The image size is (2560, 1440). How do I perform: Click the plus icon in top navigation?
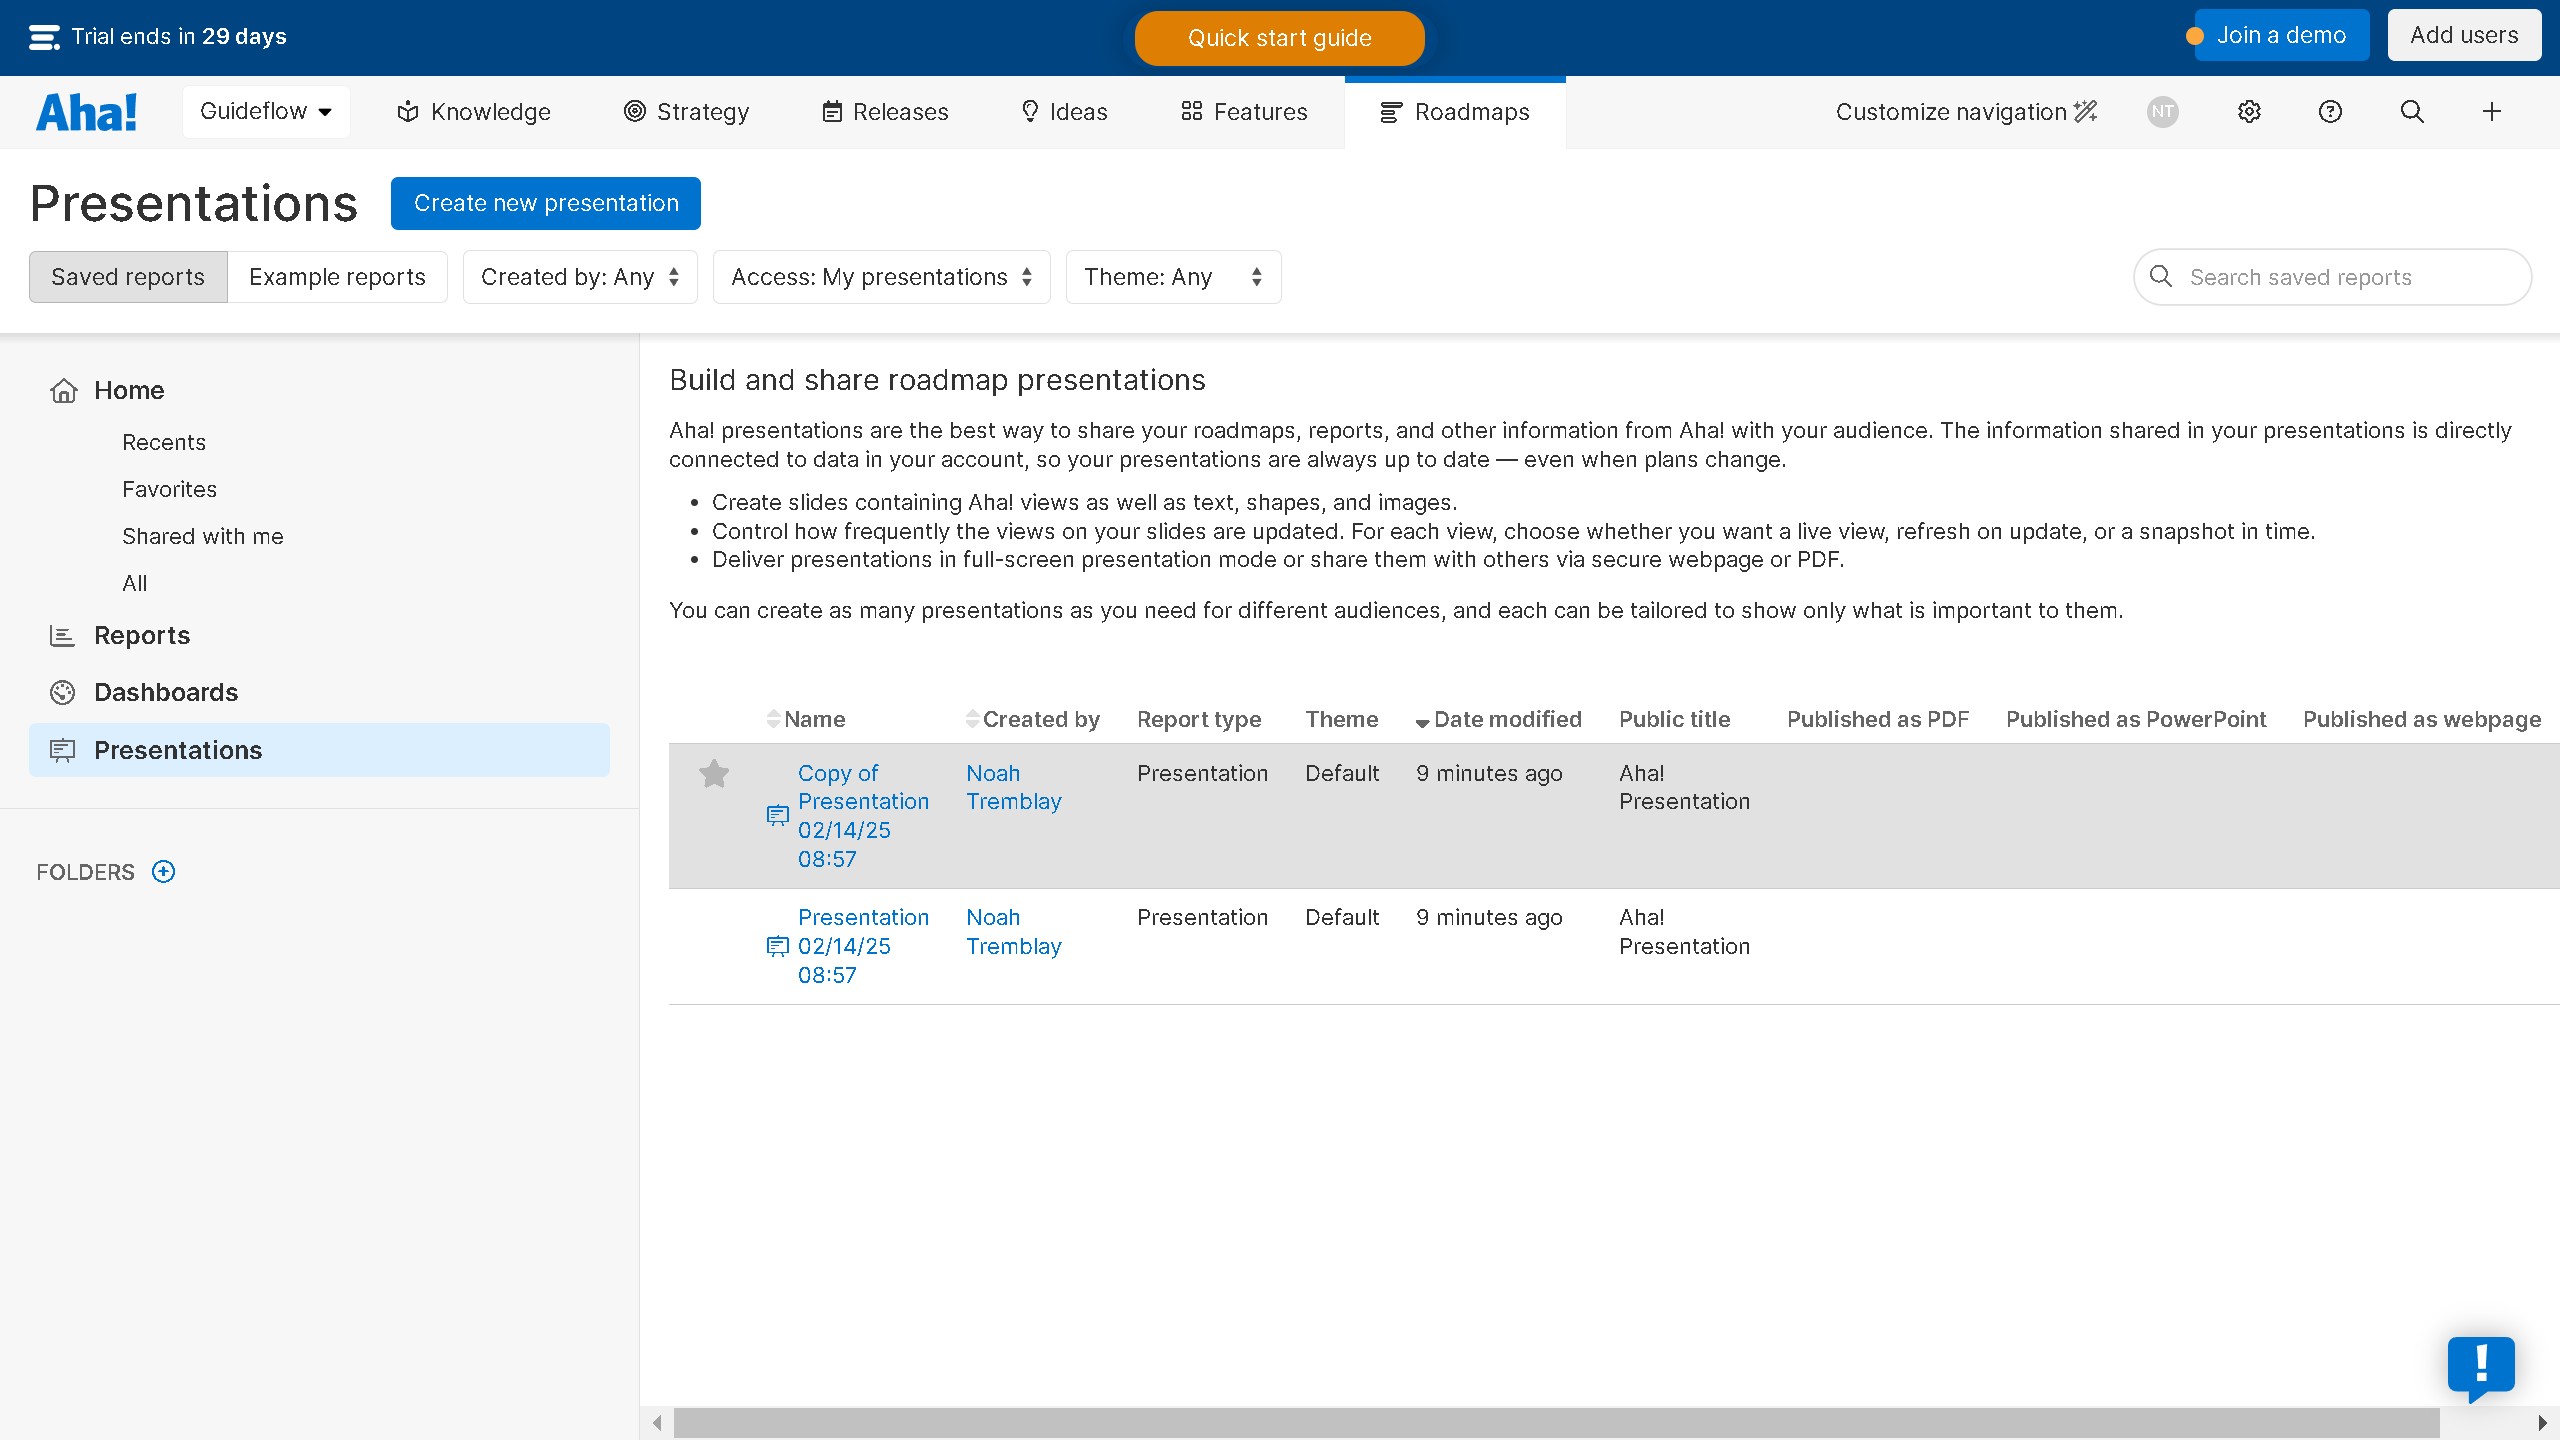[2492, 112]
